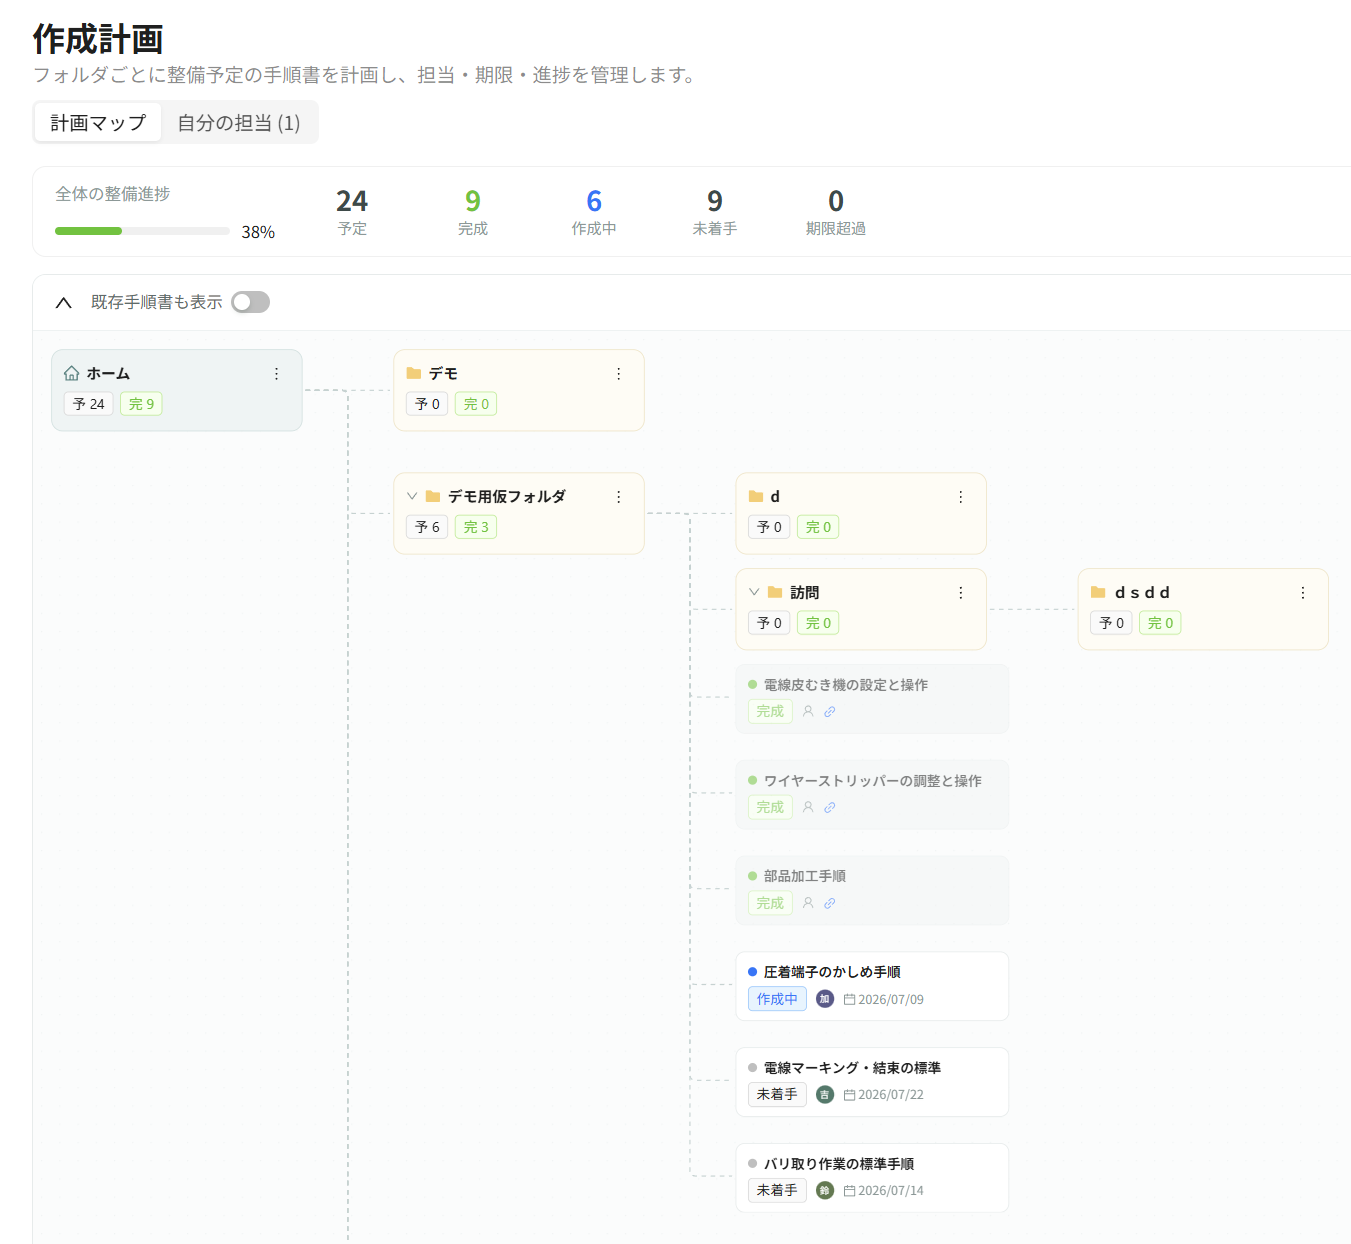
Task: Toggle the 既存手順書も表示 switch
Action: (250, 302)
